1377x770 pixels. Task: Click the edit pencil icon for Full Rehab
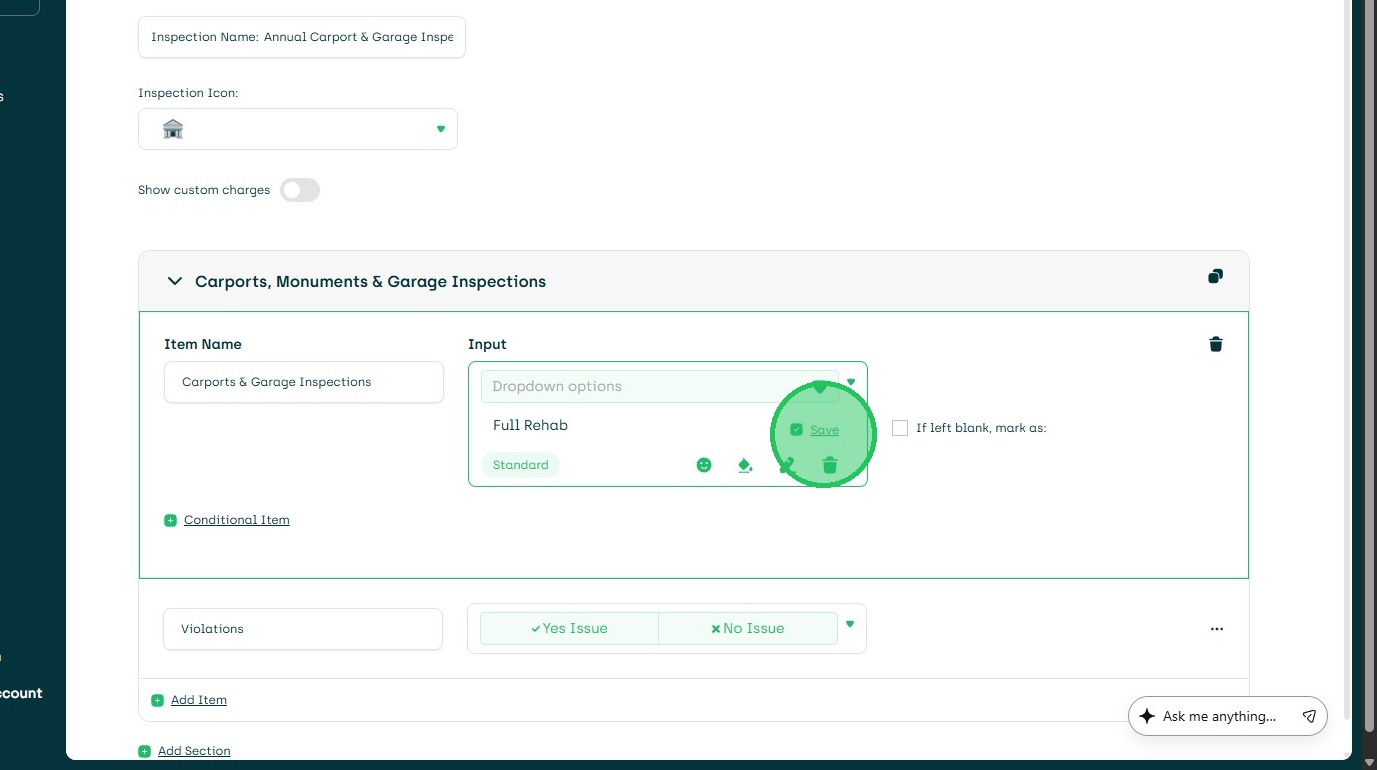pyautogui.click(x=787, y=465)
